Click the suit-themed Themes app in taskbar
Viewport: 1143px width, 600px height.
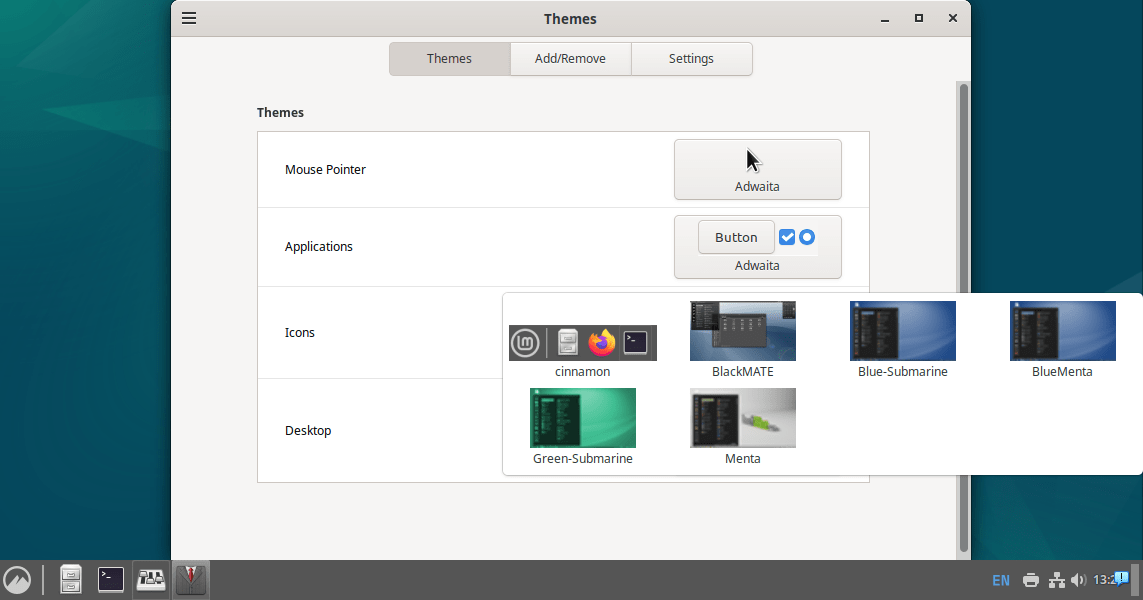(190, 579)
